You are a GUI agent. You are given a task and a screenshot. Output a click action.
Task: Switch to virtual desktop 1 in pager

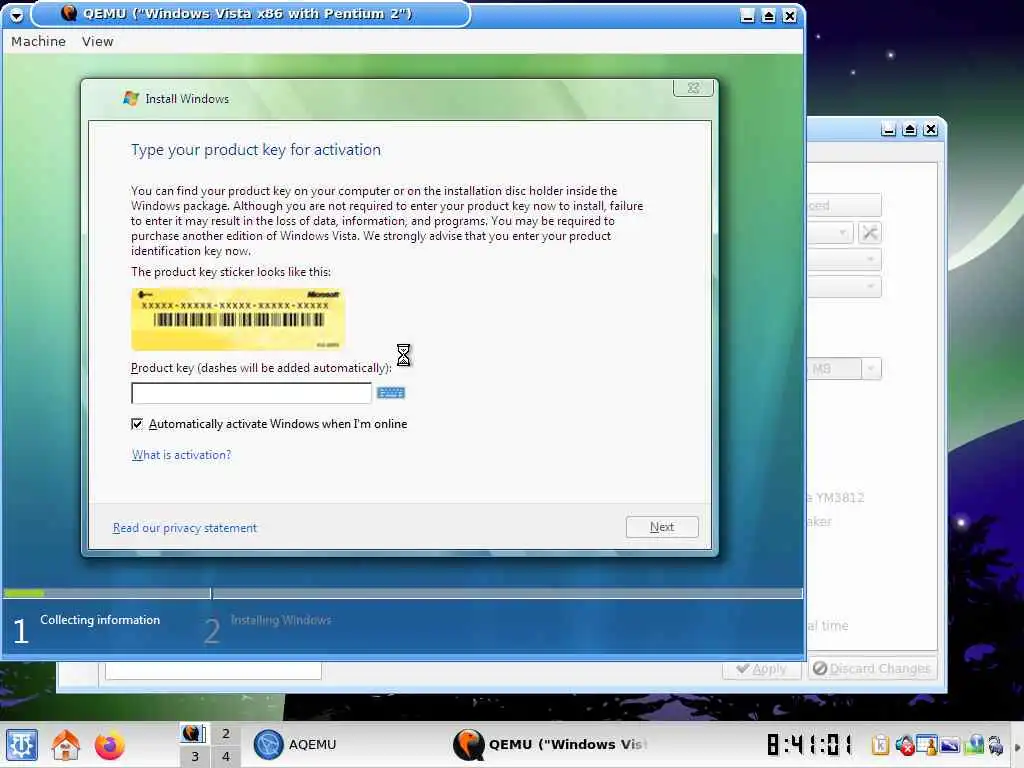click(194, 733)
